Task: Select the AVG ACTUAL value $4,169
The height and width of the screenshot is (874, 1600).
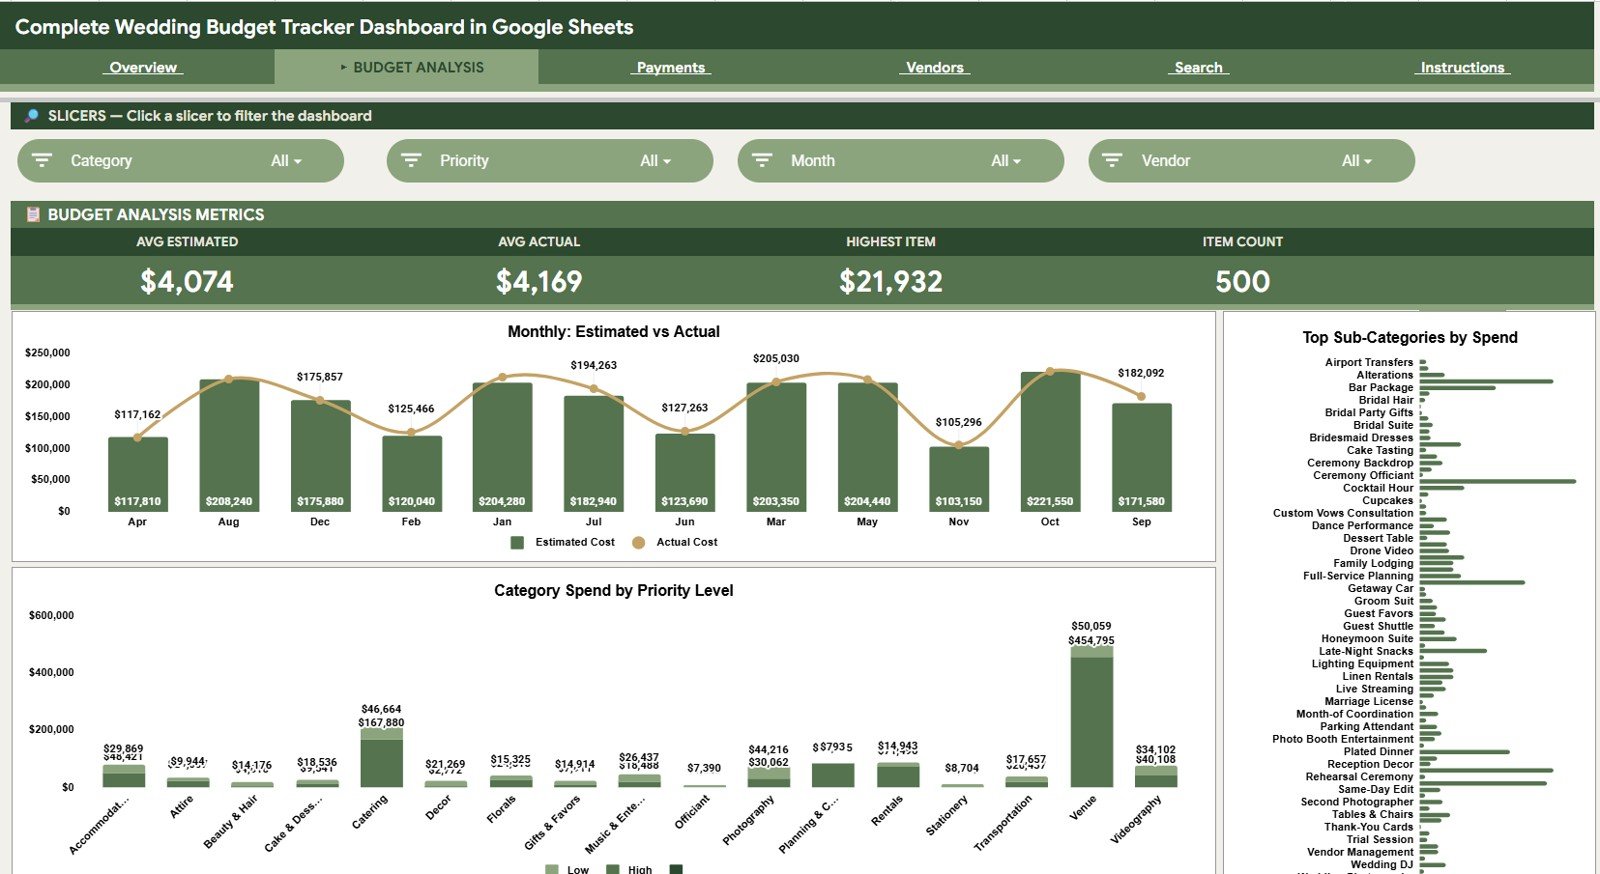Action: 539,282
